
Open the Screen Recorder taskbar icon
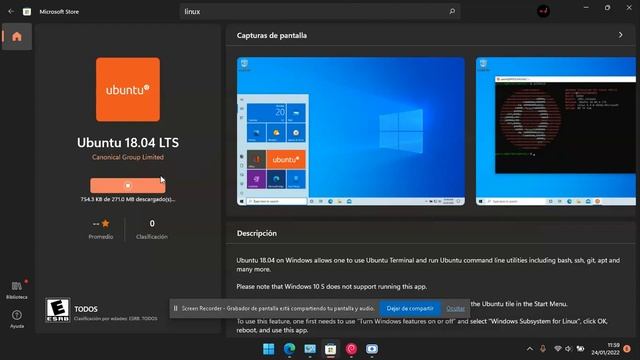tap(371, 349)
